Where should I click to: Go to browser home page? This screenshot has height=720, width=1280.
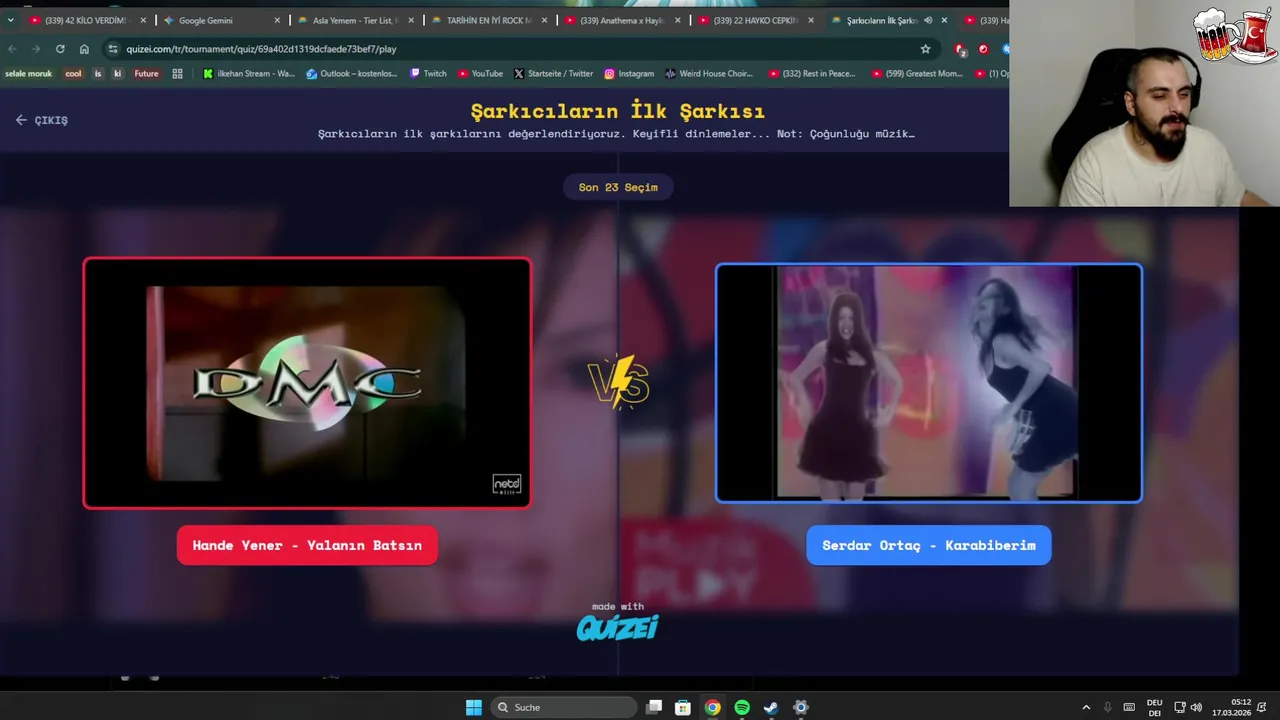84,49
